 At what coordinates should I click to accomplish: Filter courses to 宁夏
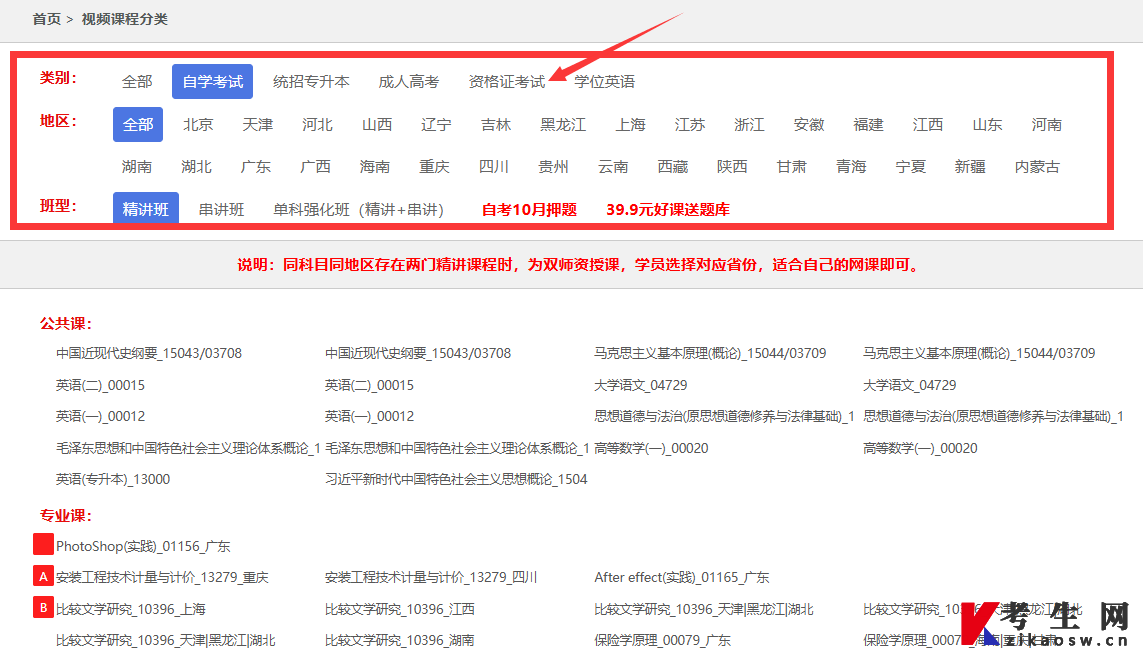[910, 167]
